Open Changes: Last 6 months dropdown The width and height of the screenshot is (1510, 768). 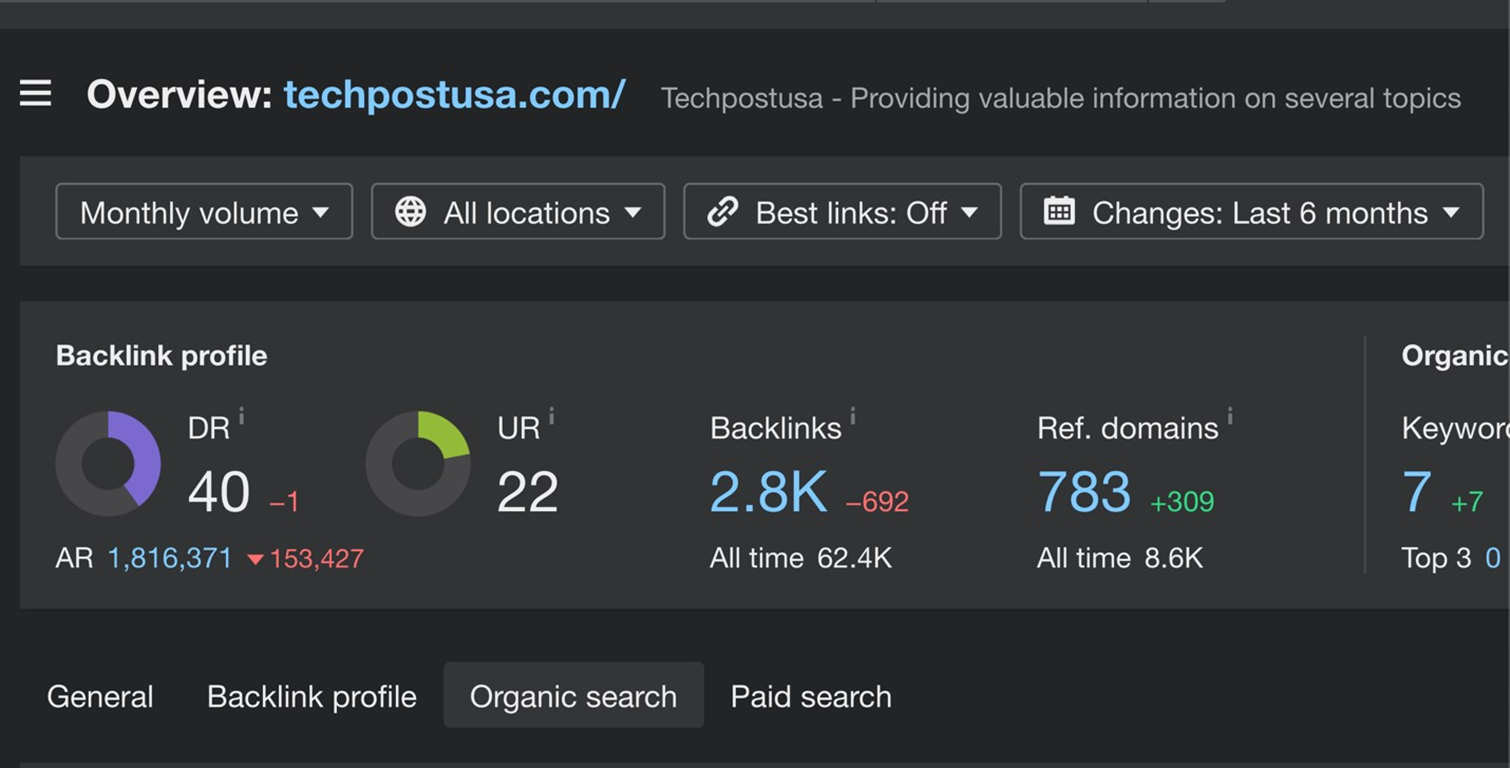coord(1251,211)
